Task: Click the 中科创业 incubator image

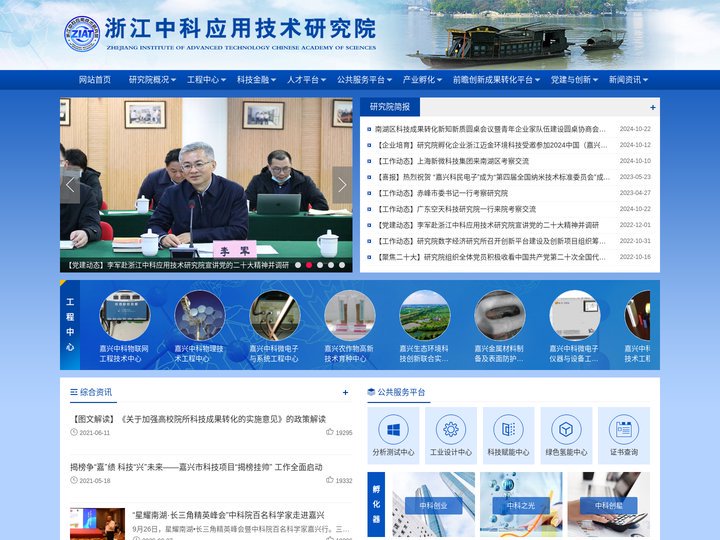Action: tap(433, 505)
